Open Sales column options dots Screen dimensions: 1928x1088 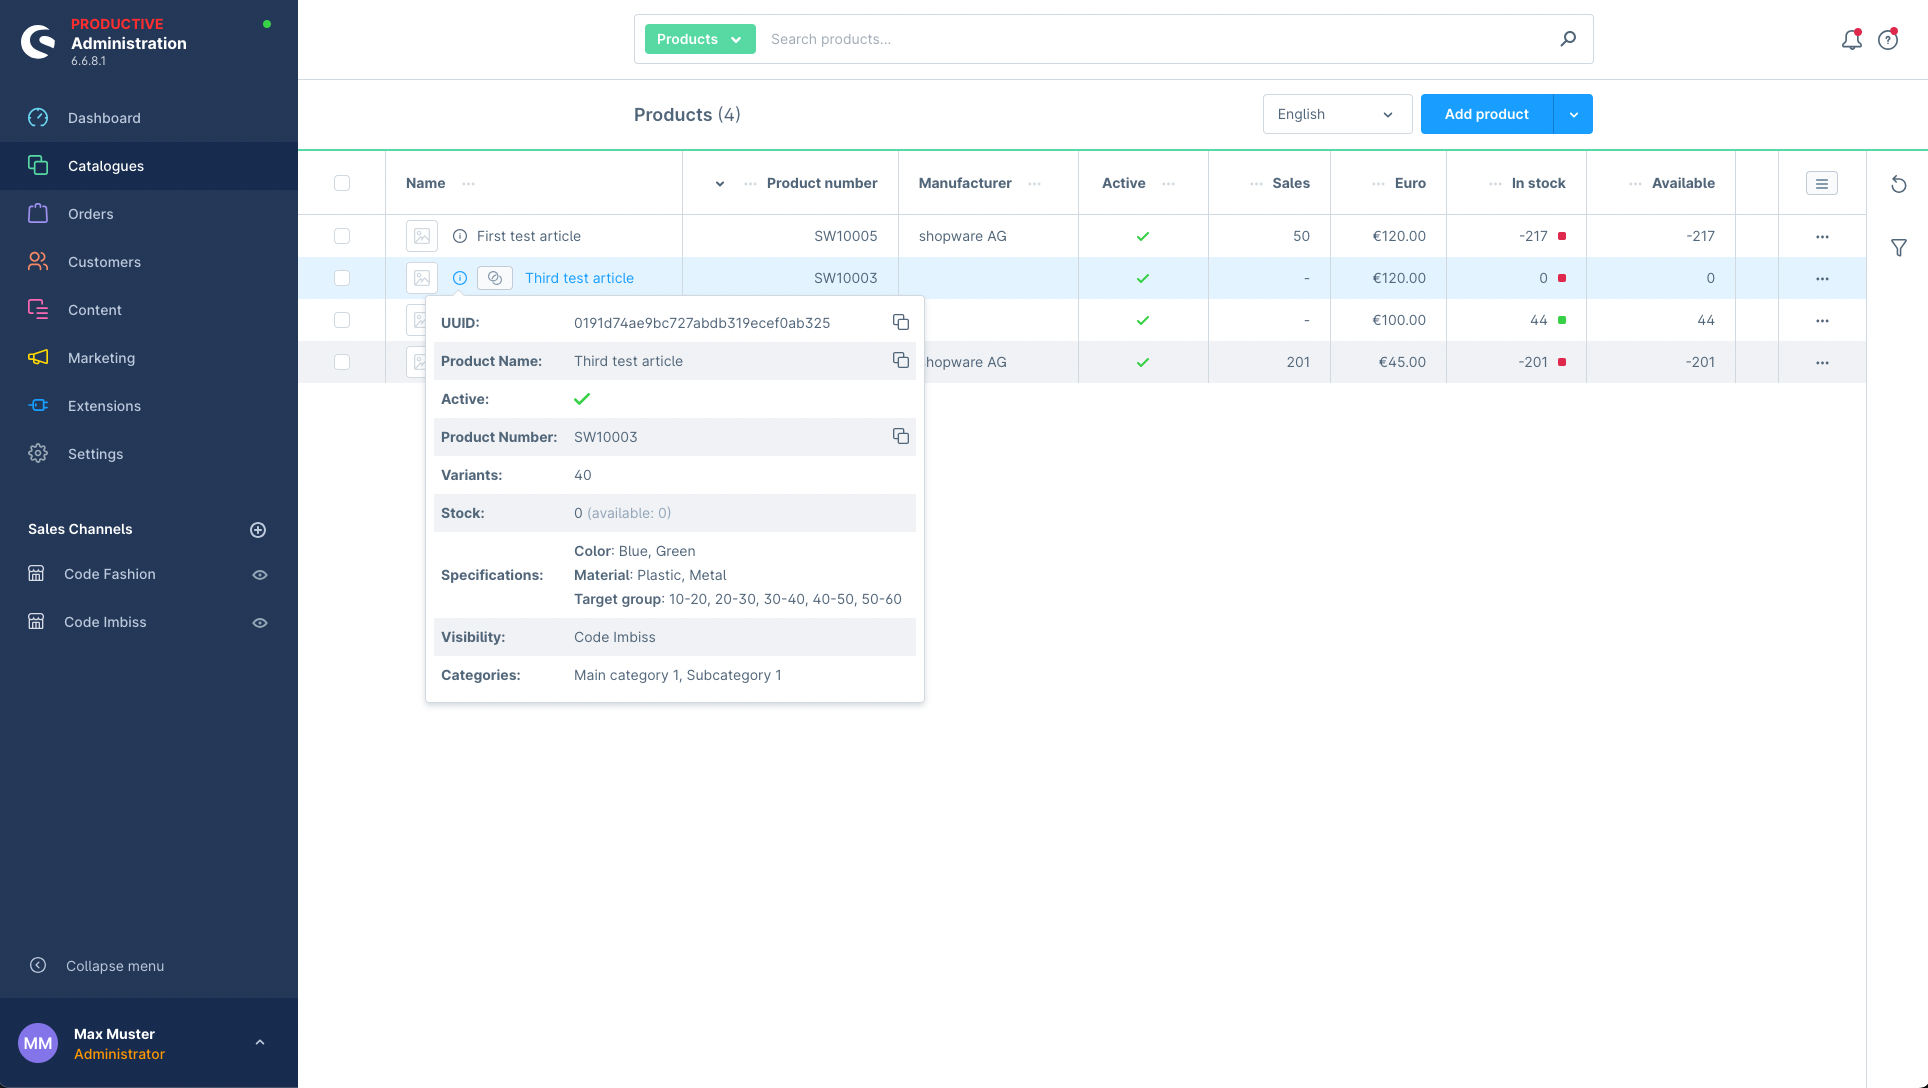pos(1256,184)
